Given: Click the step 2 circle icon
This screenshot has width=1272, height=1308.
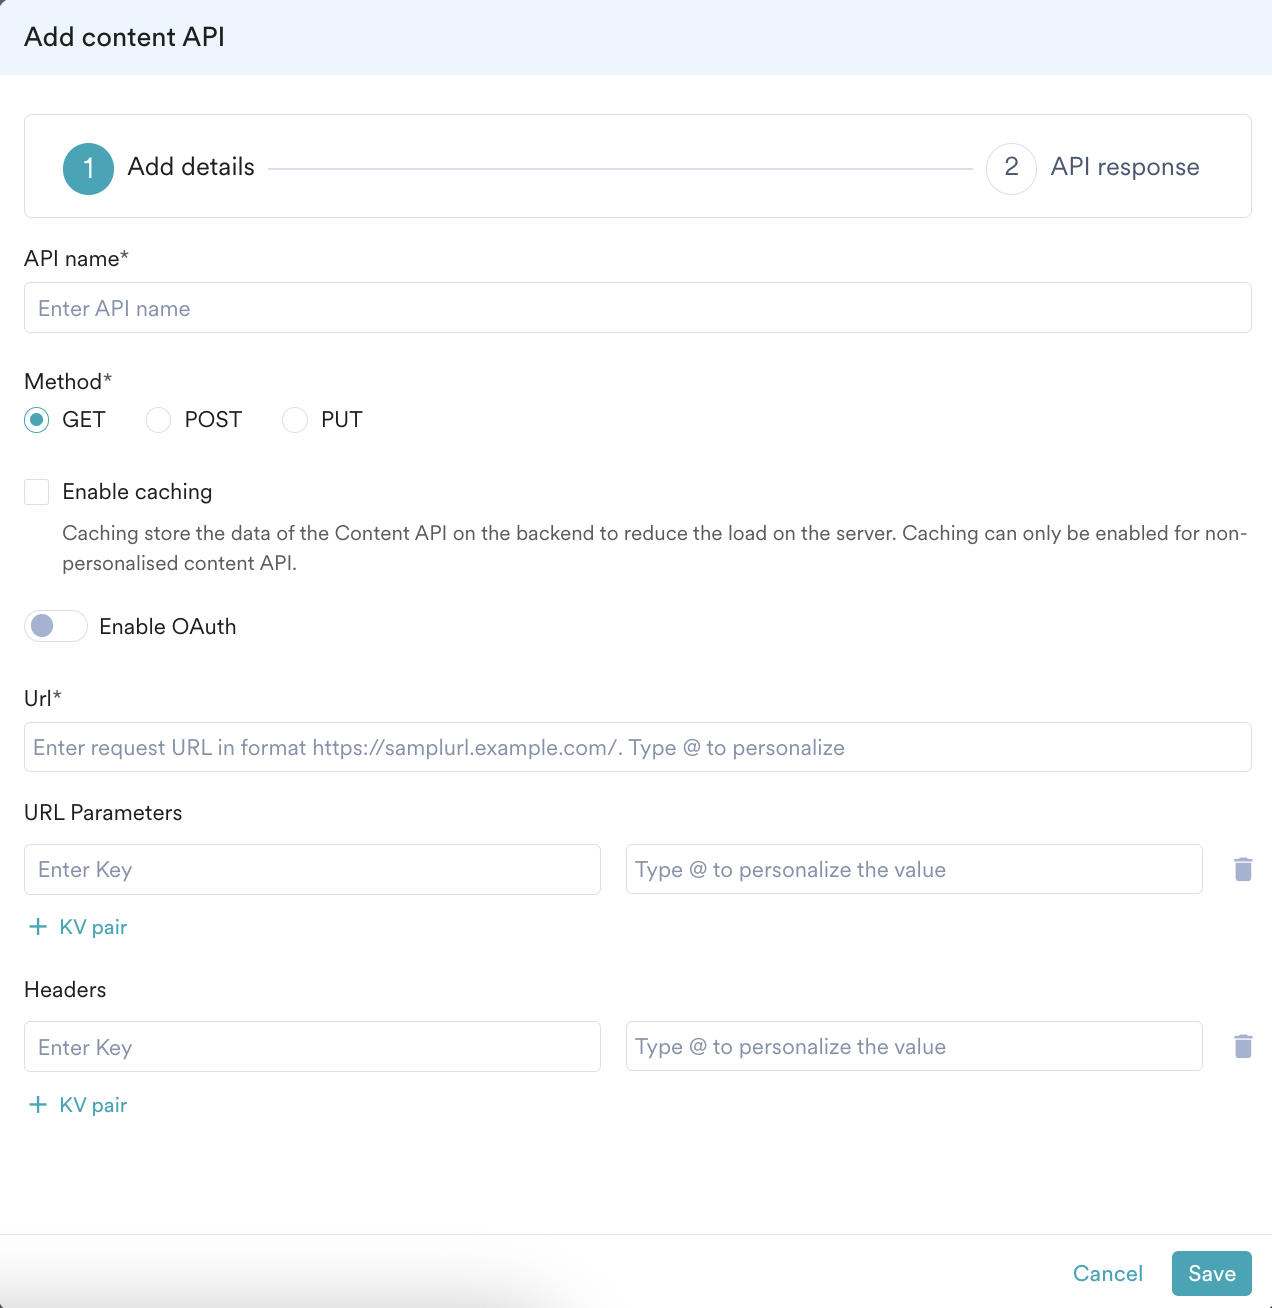Looking at the screenshot, I should 1011,168.
